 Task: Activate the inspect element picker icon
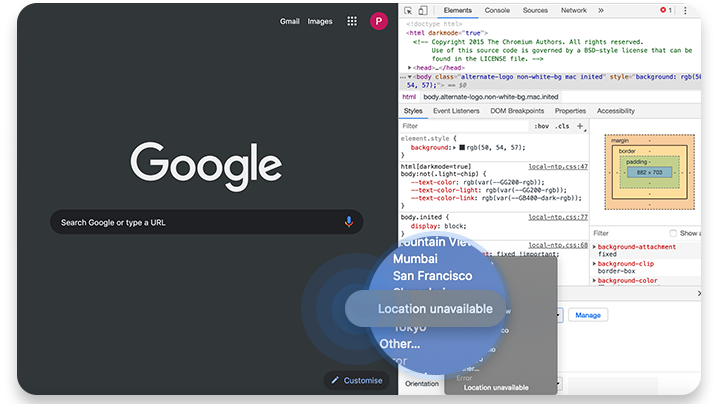[x=408, y=11]
